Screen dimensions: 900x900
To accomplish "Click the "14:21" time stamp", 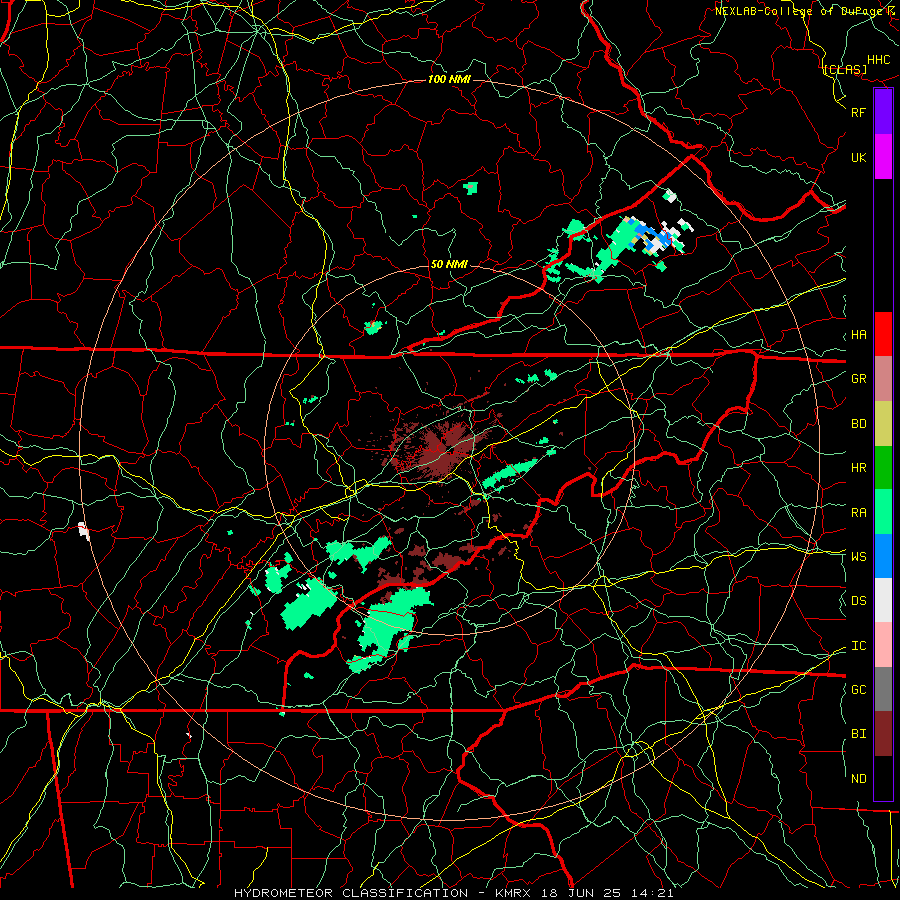I will click(x=654, y=893).
